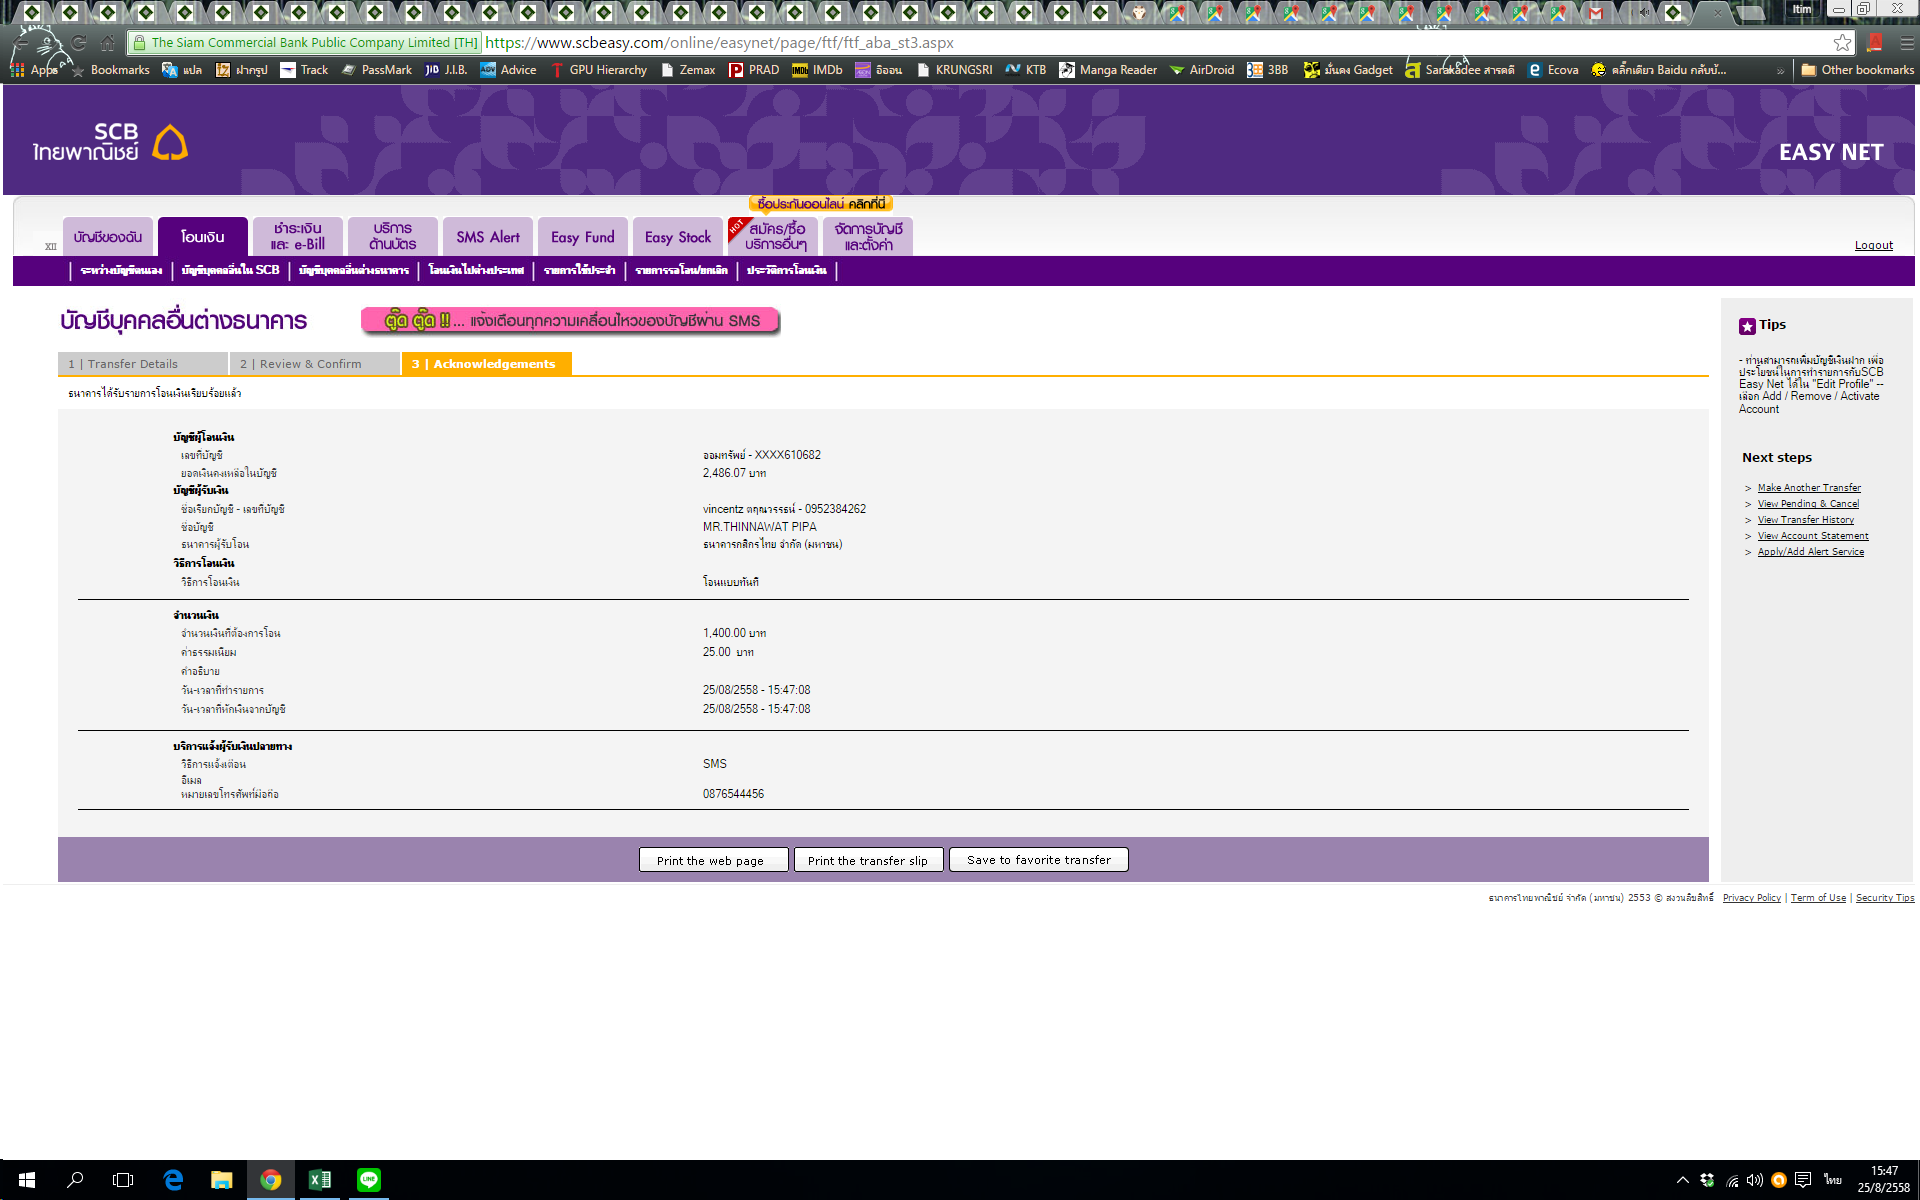Open View Transfer History link

coord(1805,520)
